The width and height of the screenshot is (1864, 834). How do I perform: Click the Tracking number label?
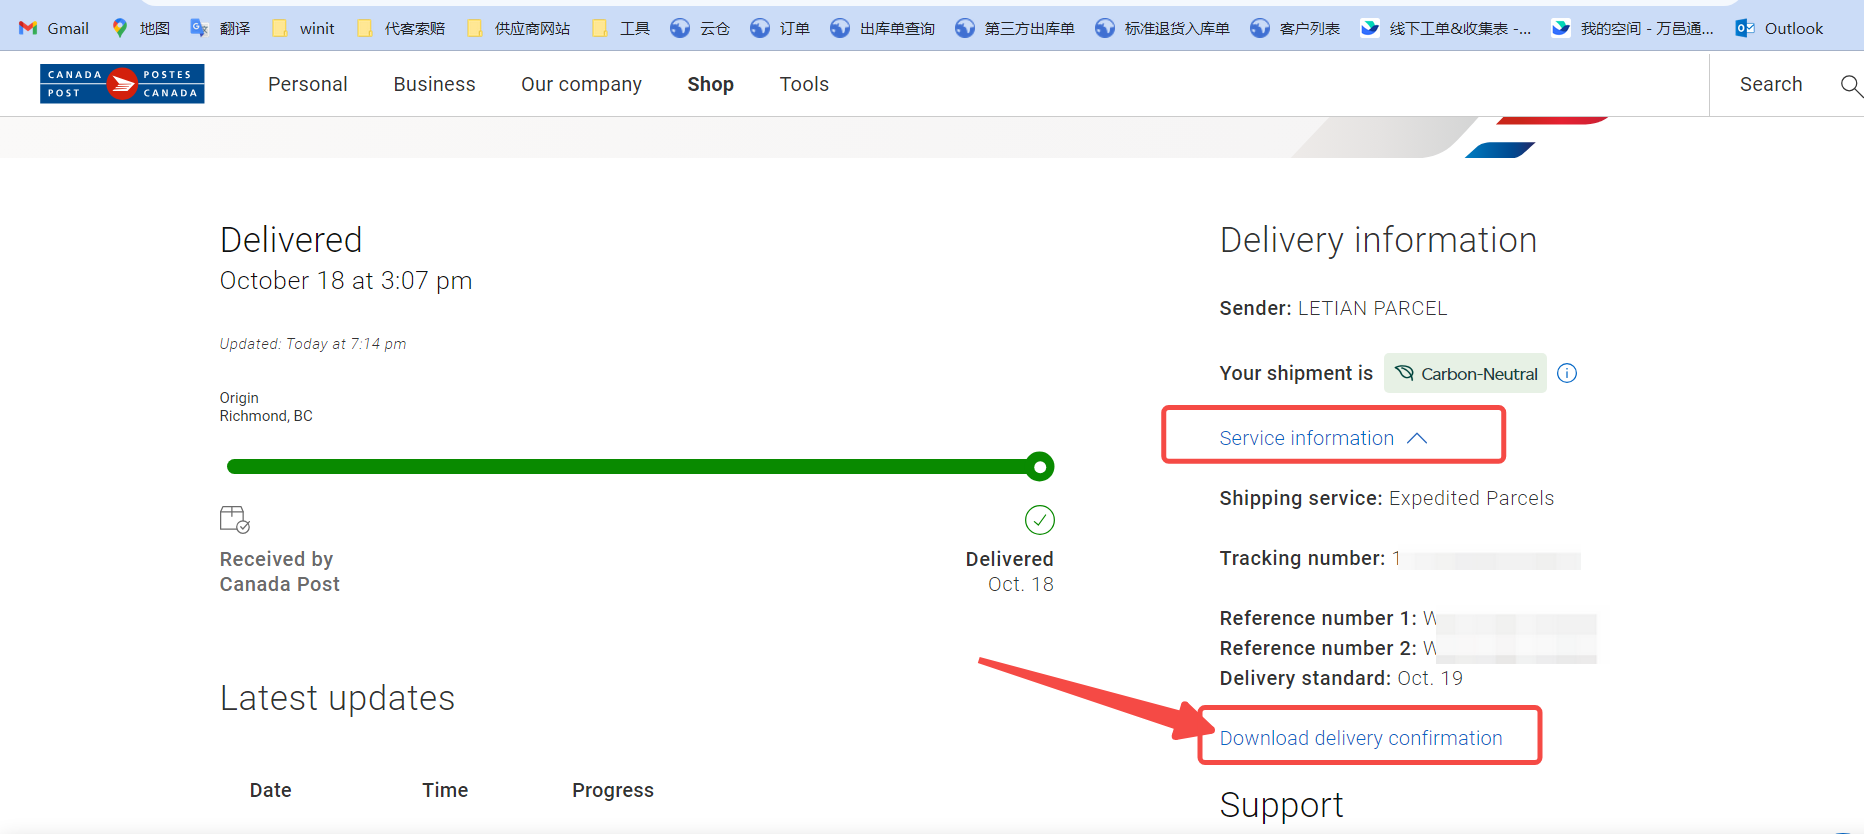point(1302,558)
